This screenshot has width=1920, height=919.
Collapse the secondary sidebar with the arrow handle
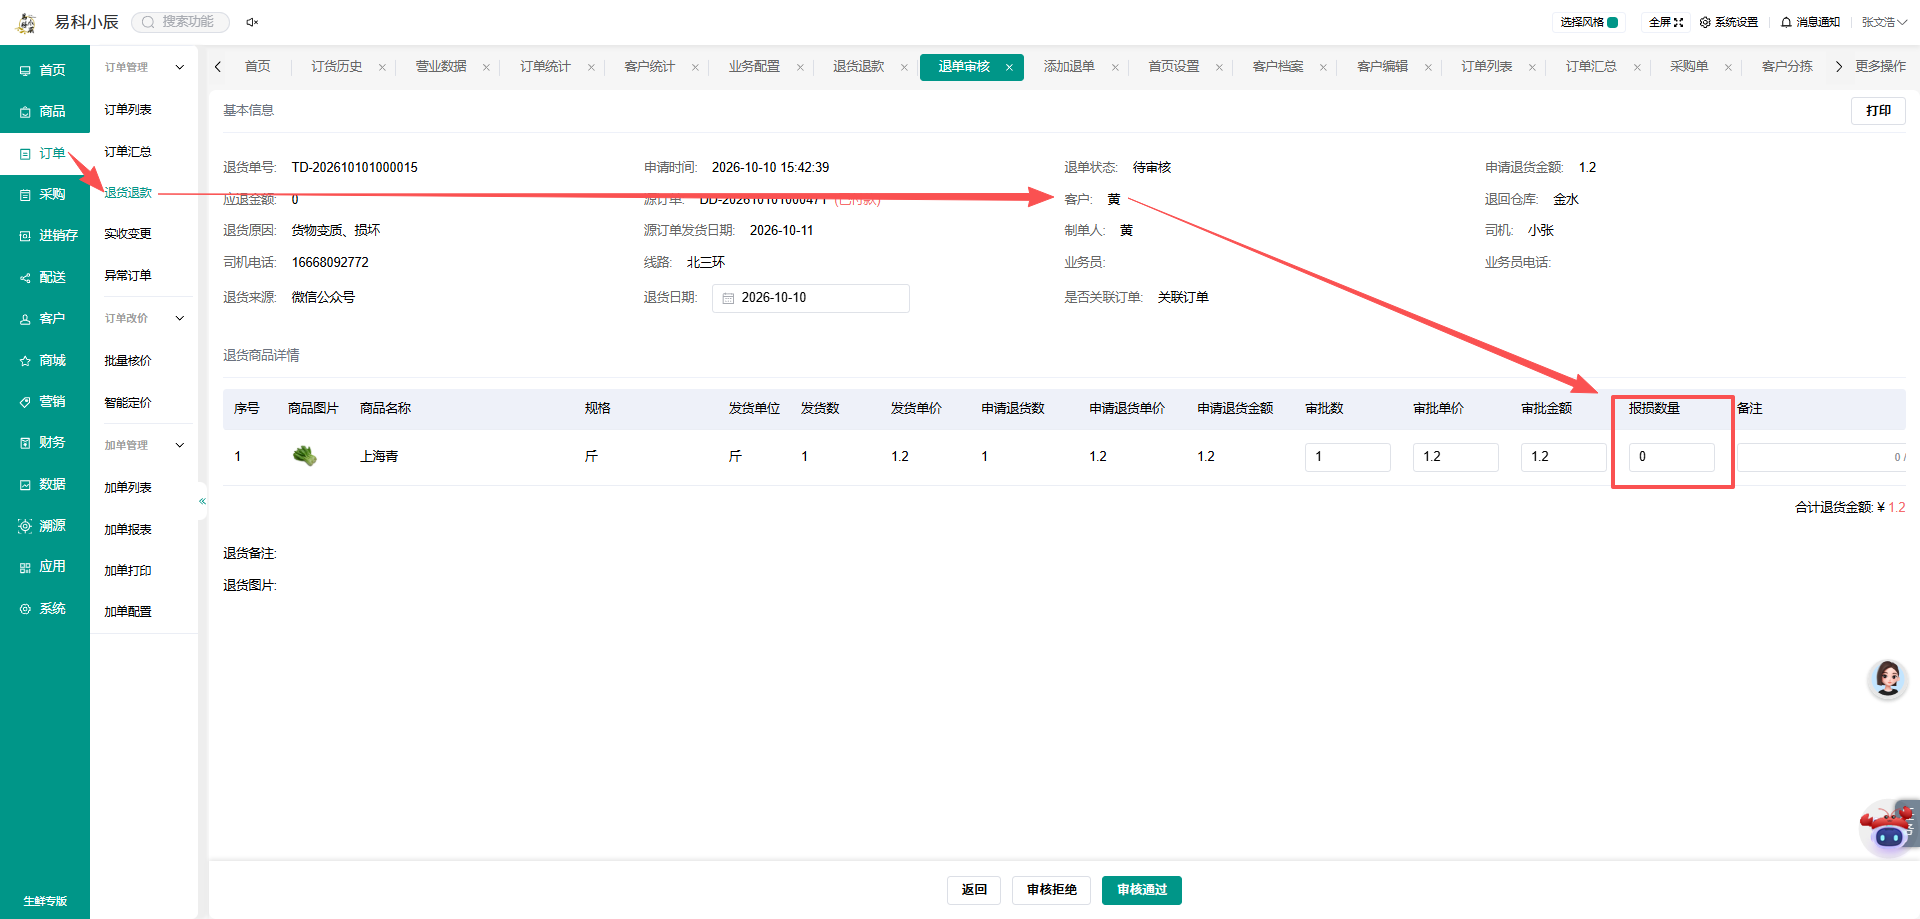click(x=202, y=501)
